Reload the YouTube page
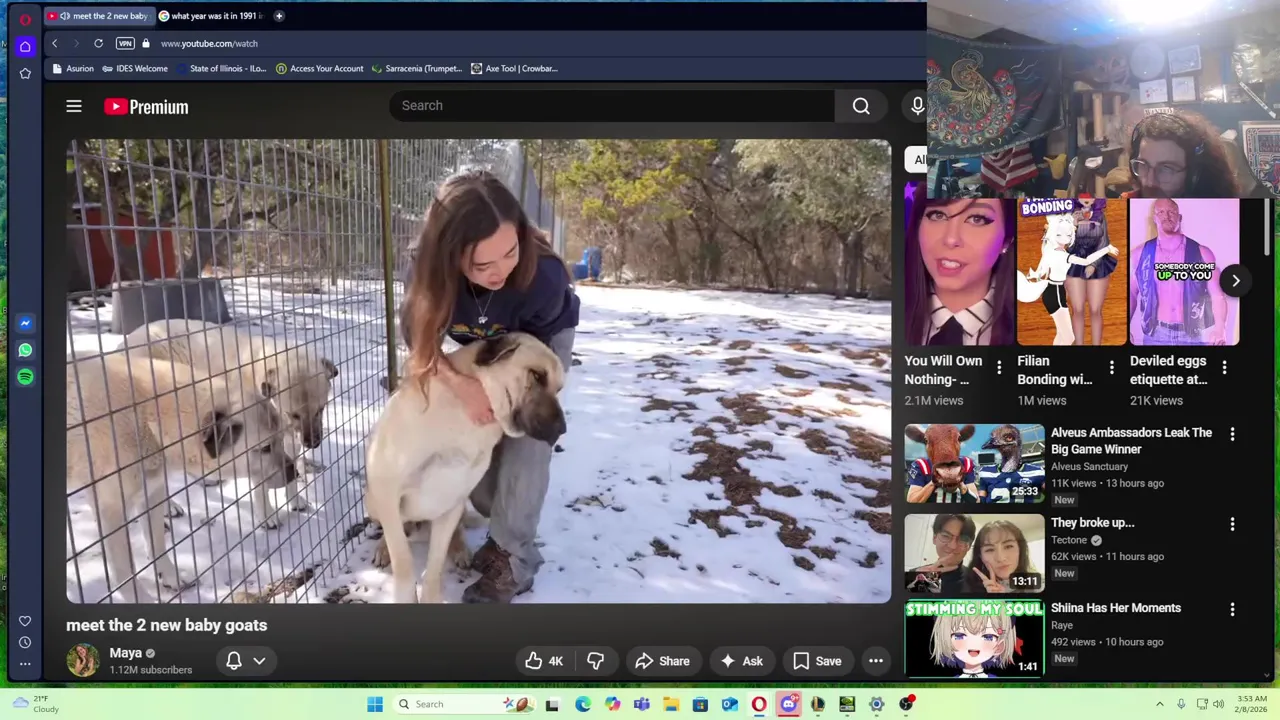Viewport: 1280px width, 720px height. pos(98,44)
